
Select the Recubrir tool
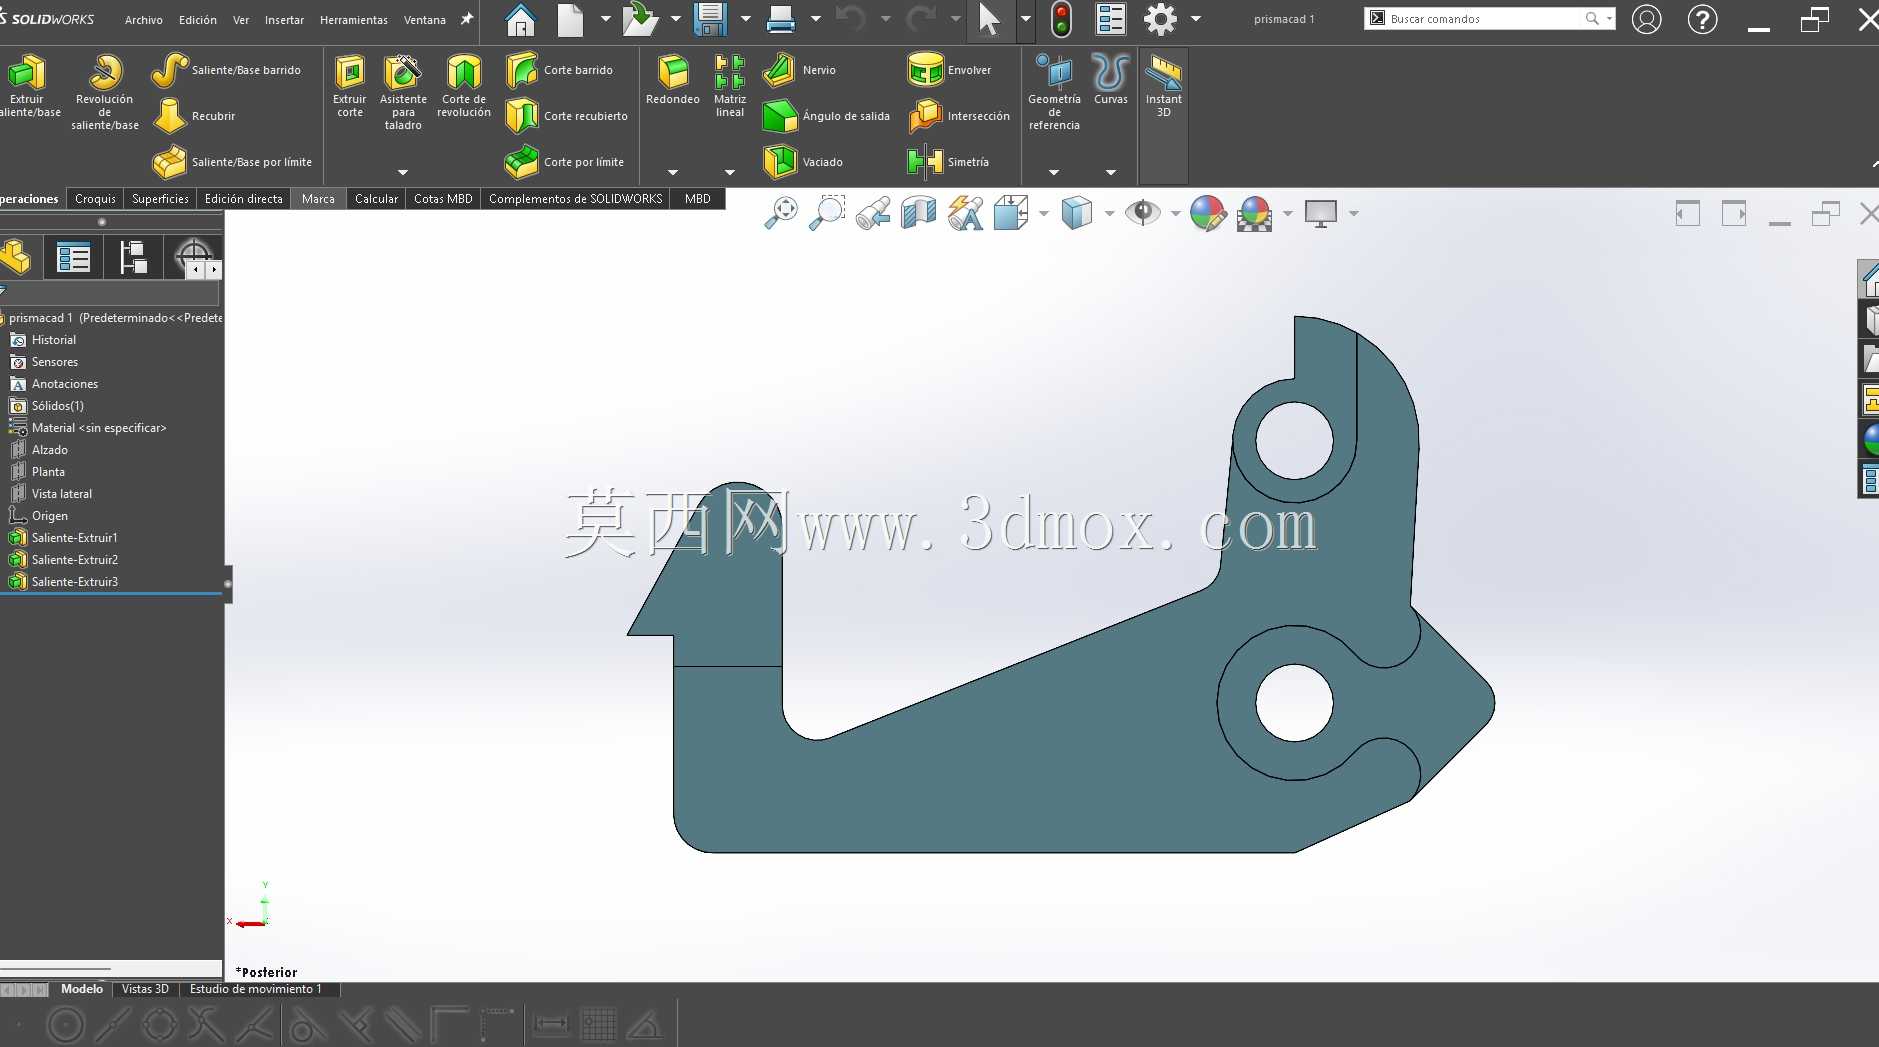click(x=195, y=116)
